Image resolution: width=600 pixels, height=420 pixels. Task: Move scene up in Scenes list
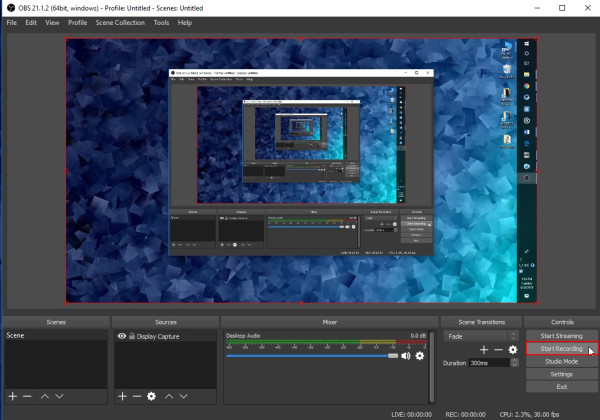[x=45, y=396]
